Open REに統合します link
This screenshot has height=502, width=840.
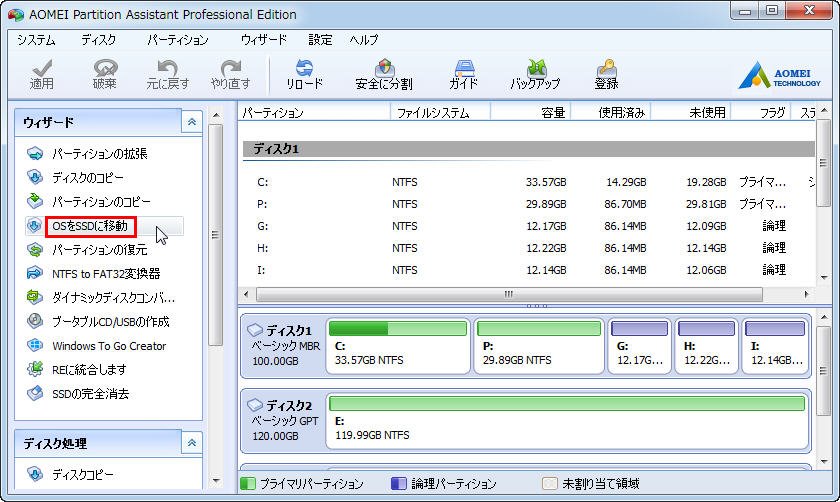(x=89, y=370)
